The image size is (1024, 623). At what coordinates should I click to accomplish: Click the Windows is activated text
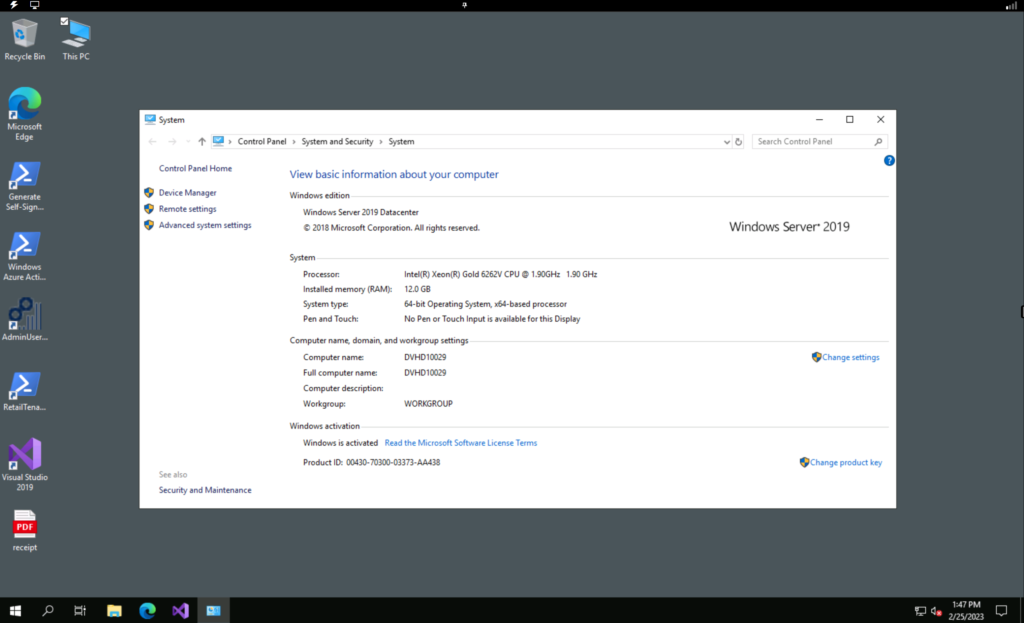coord(340,443)
